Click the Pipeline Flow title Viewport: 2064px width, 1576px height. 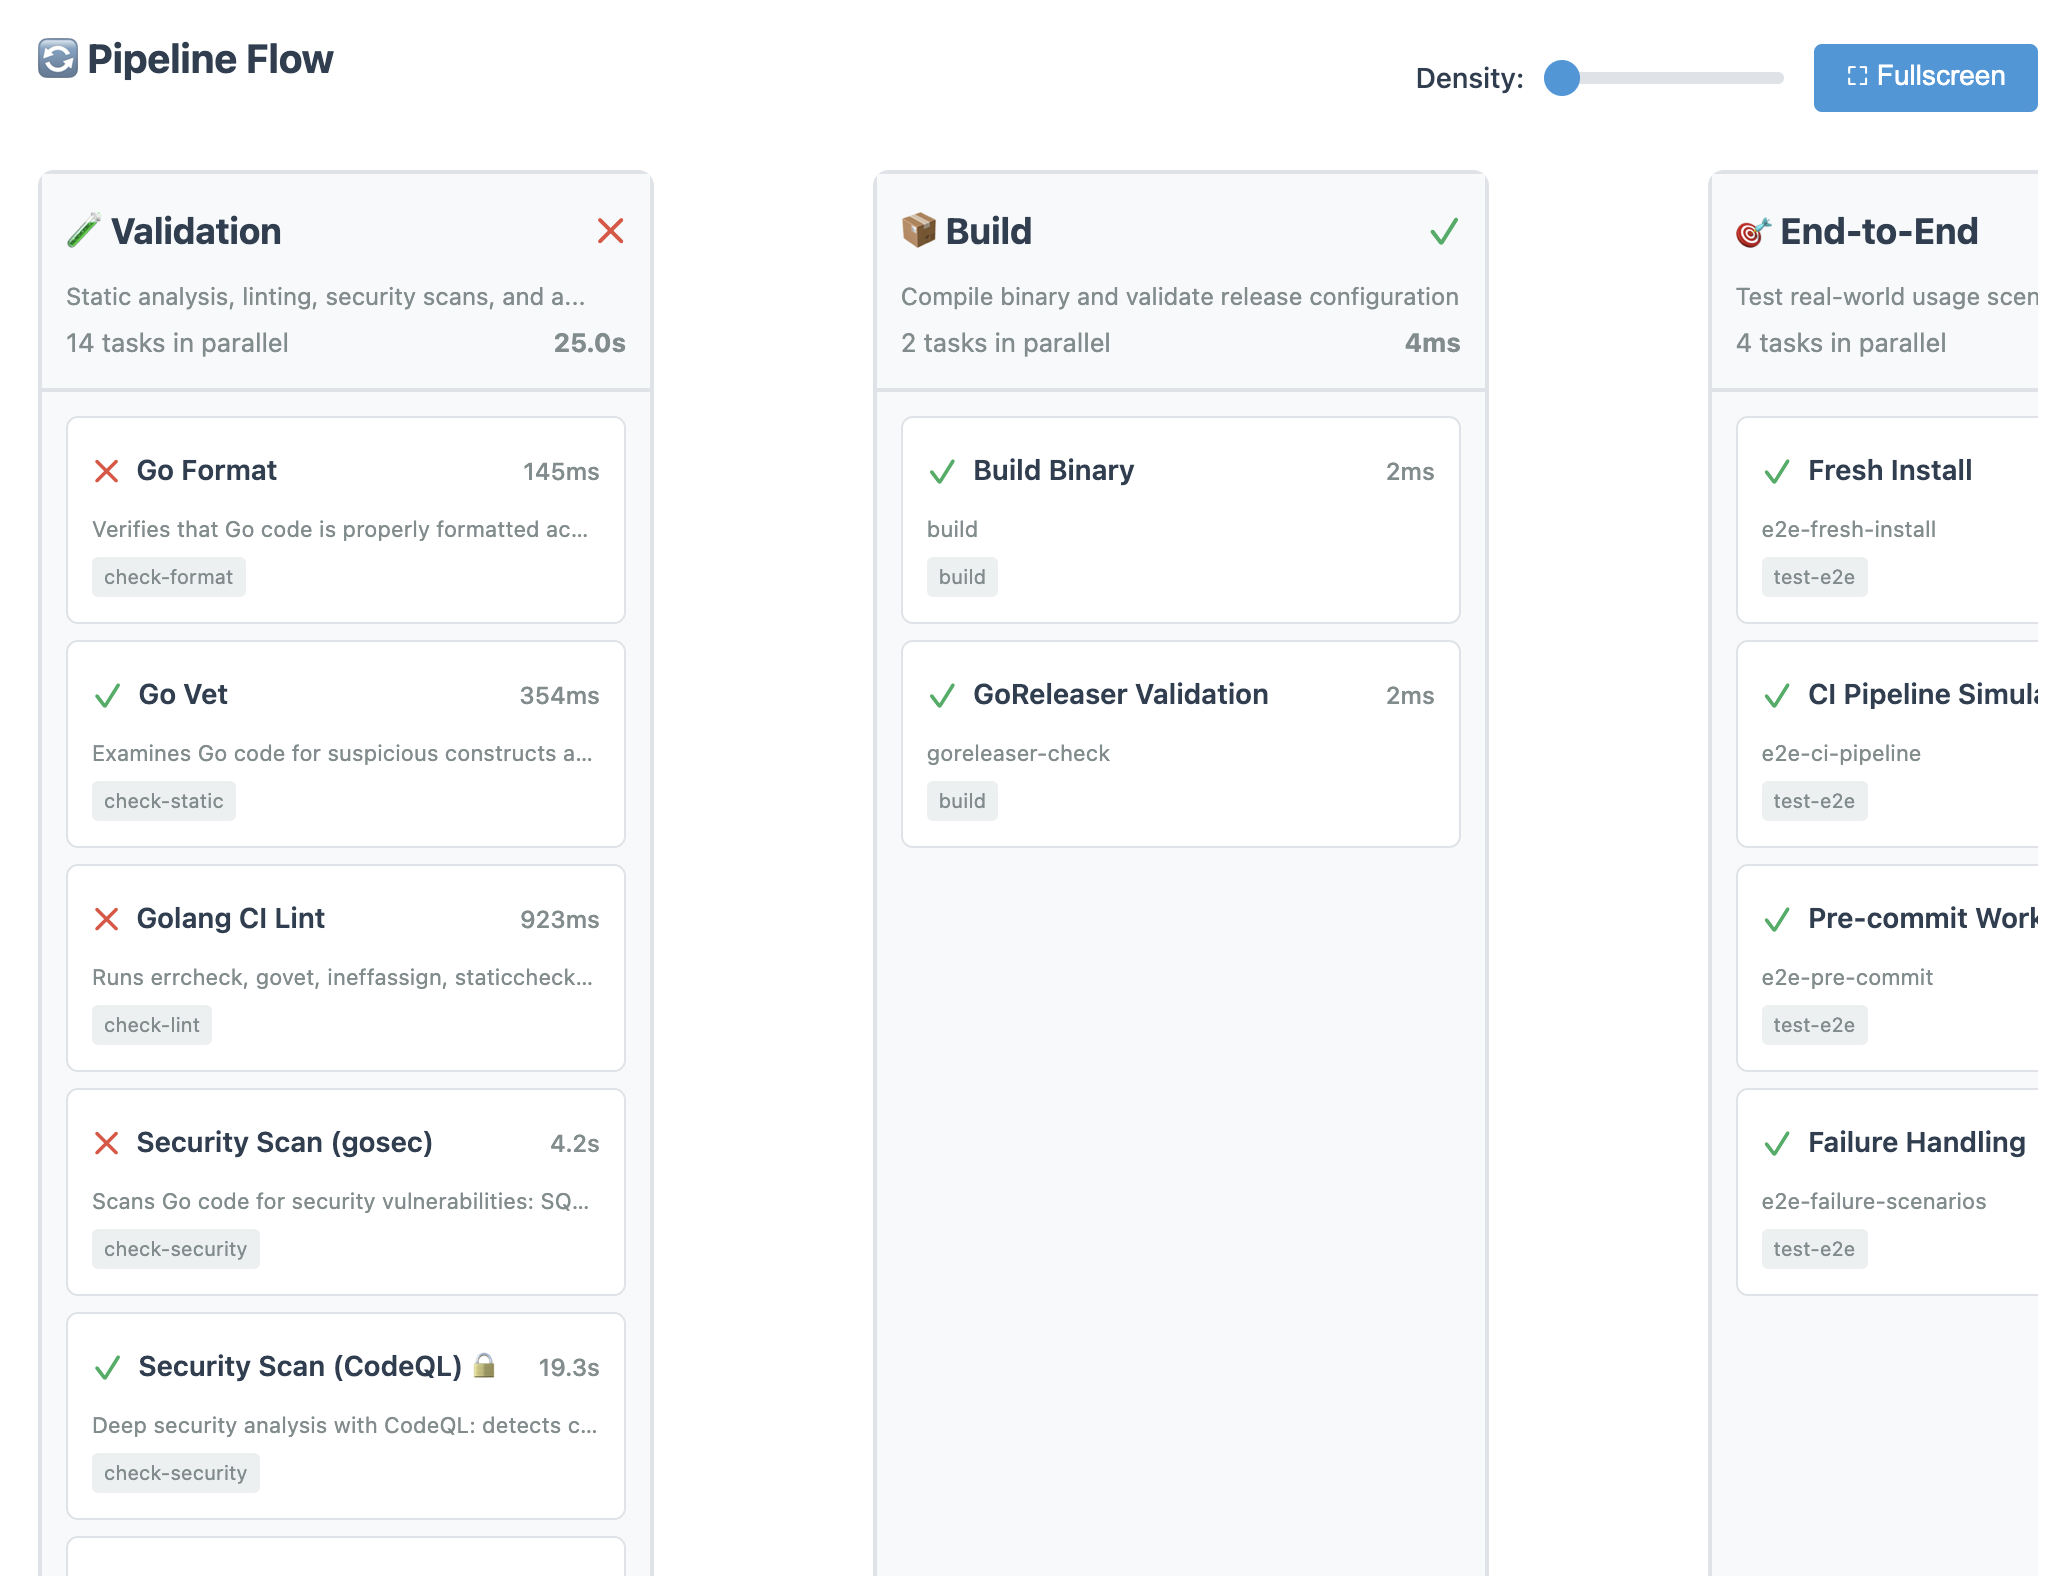(x=210, y=59)
